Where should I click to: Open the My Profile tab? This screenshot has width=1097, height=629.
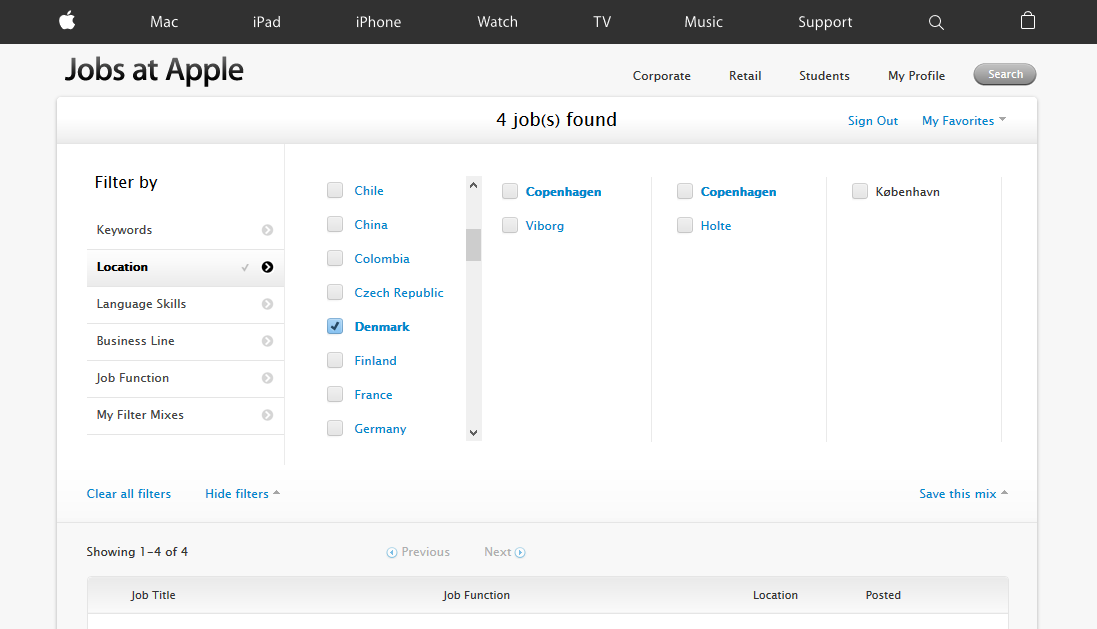[x=916, y=76]
